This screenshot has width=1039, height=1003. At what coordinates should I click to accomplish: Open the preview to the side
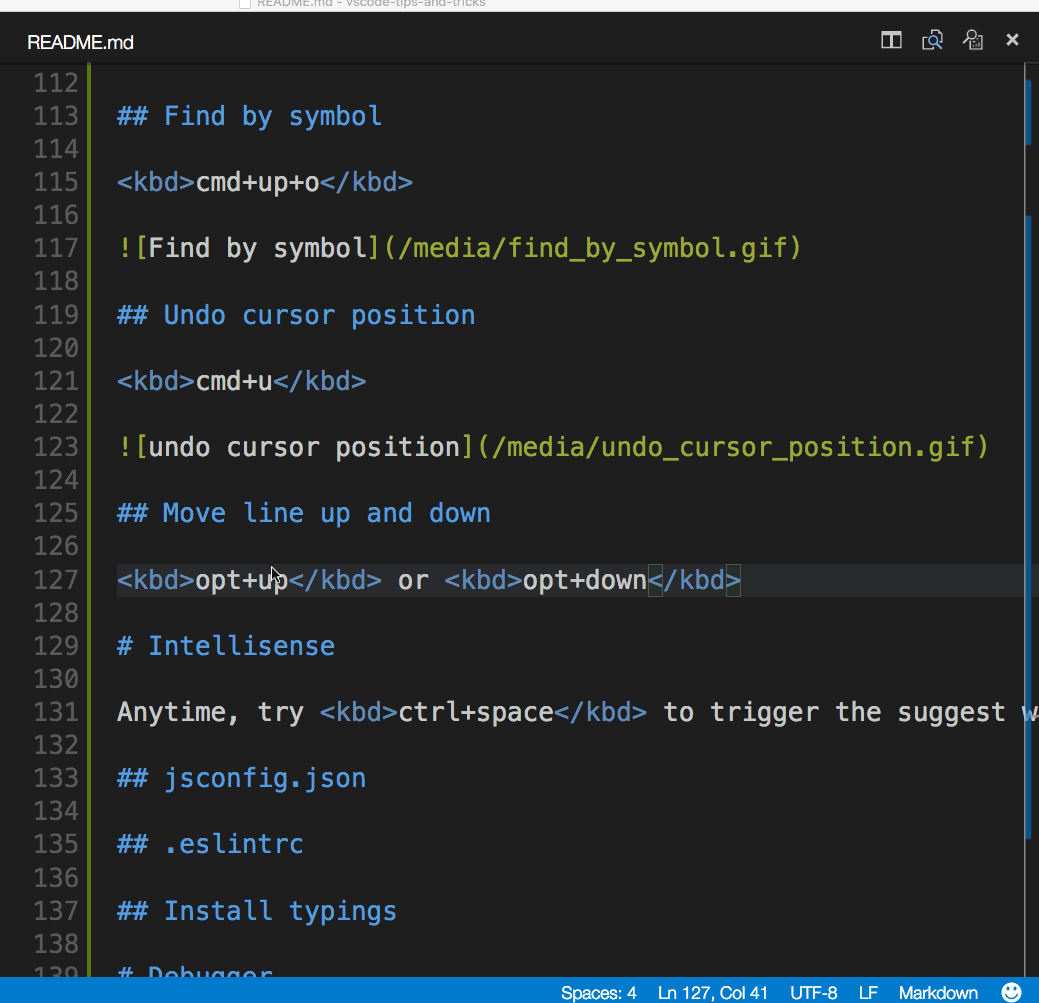click(x=972, y=40)
